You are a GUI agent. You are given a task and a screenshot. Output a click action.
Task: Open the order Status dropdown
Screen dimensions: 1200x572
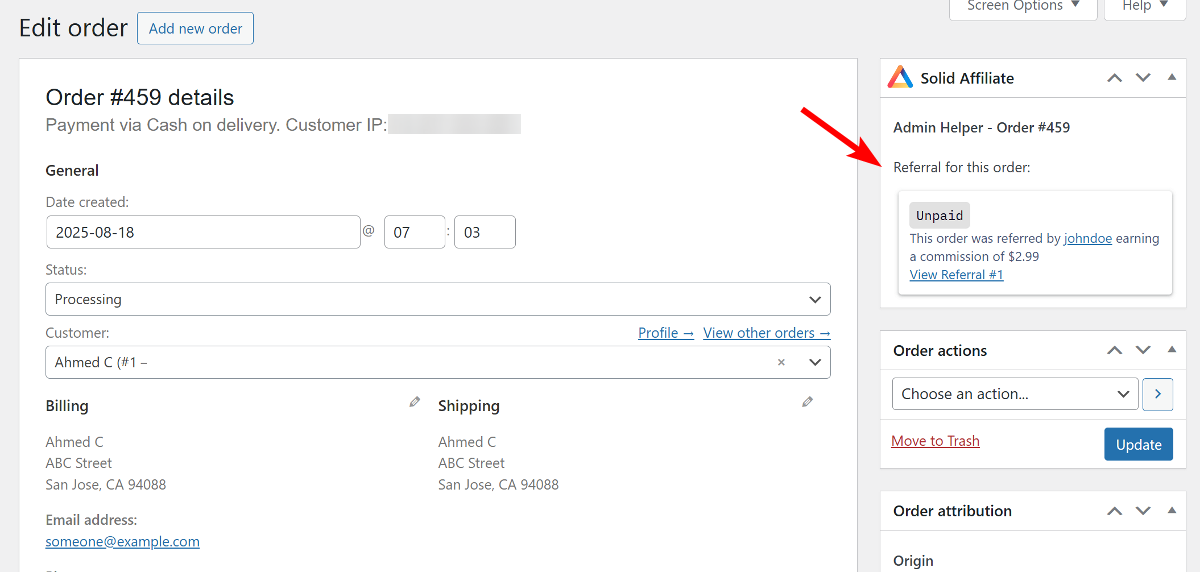tap(437, 299)
